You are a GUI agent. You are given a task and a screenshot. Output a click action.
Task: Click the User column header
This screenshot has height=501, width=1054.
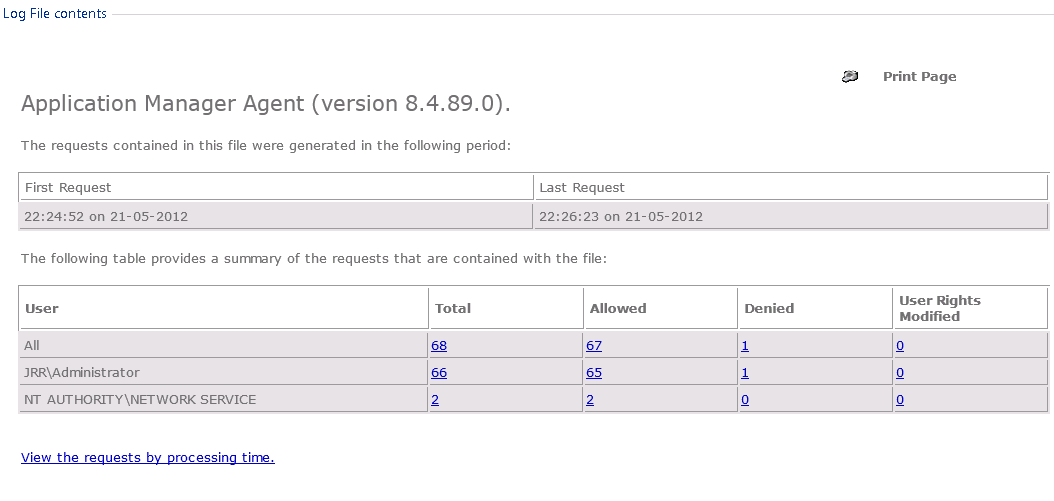point(42,309)
